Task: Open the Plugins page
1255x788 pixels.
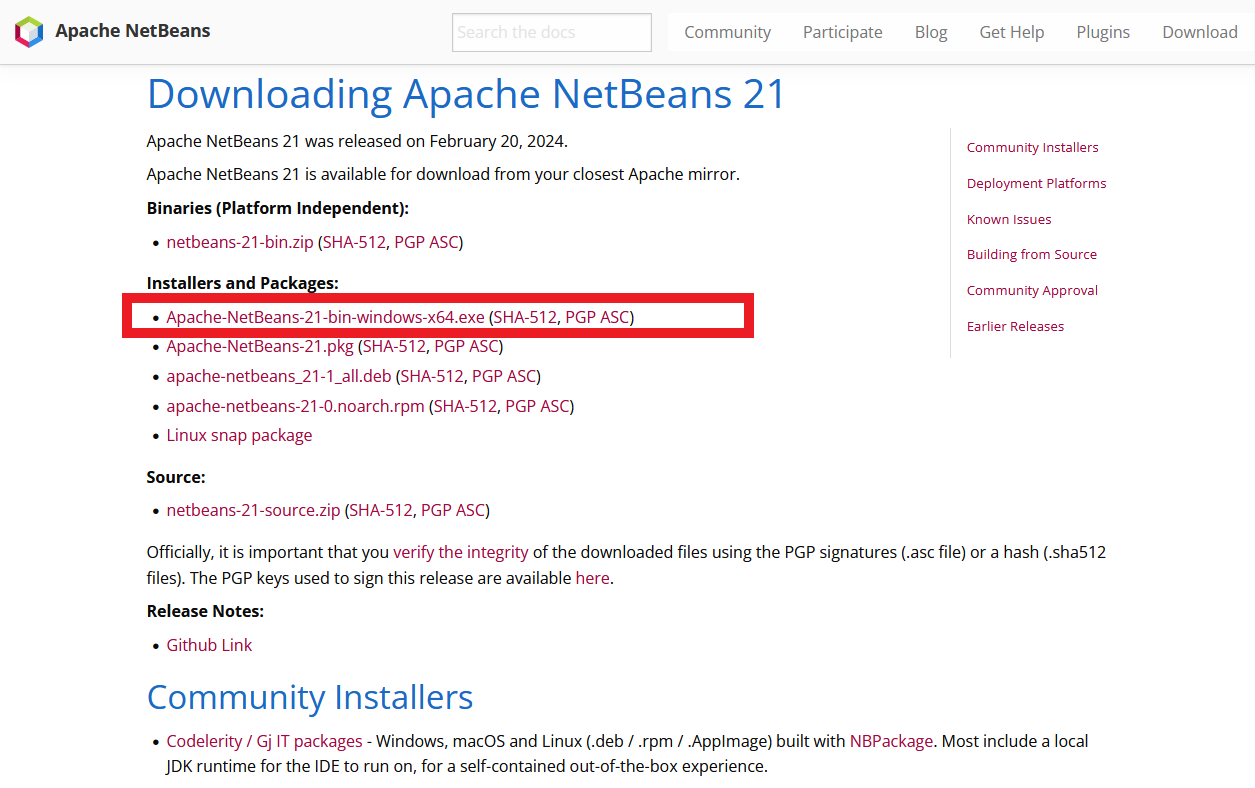Action: point(1102,31)
